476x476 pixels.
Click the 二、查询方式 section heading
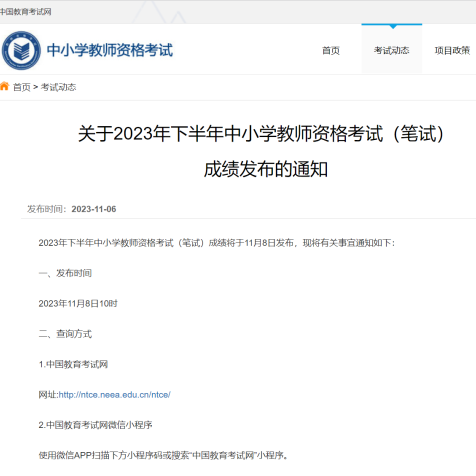(65, 334)
